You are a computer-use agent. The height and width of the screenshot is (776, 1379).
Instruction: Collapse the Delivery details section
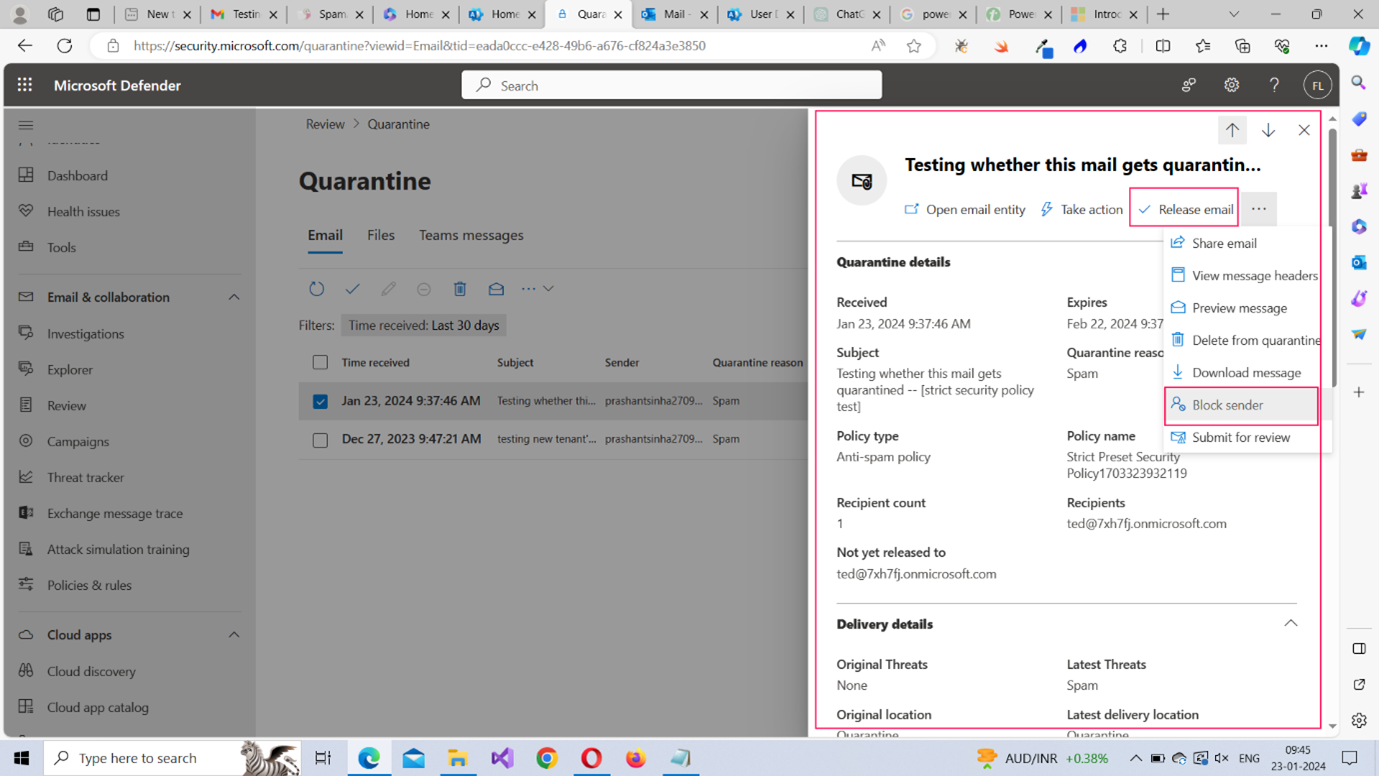point(1290,623)
